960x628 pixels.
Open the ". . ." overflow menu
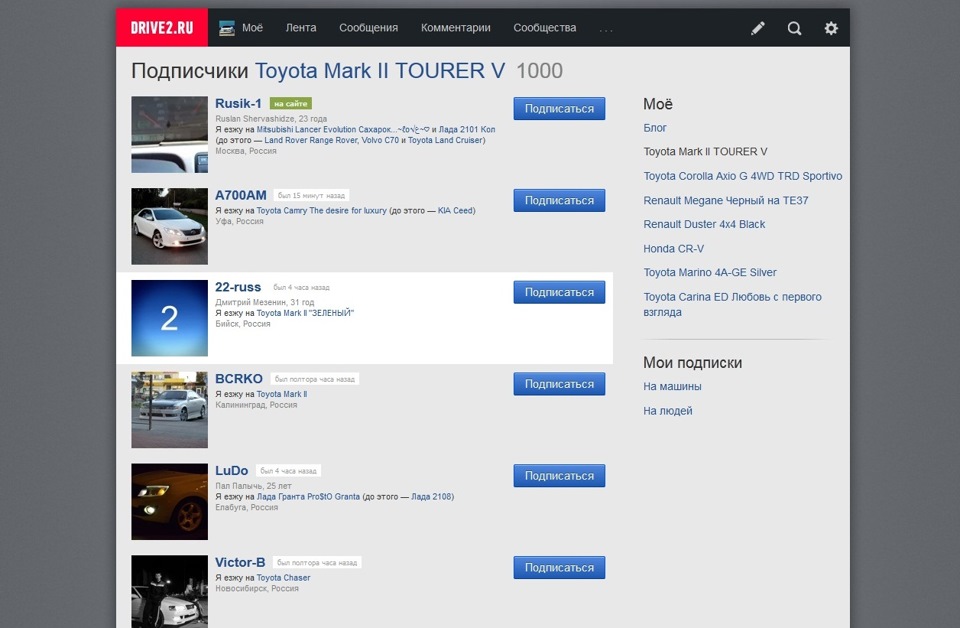(x=607, y=29)
